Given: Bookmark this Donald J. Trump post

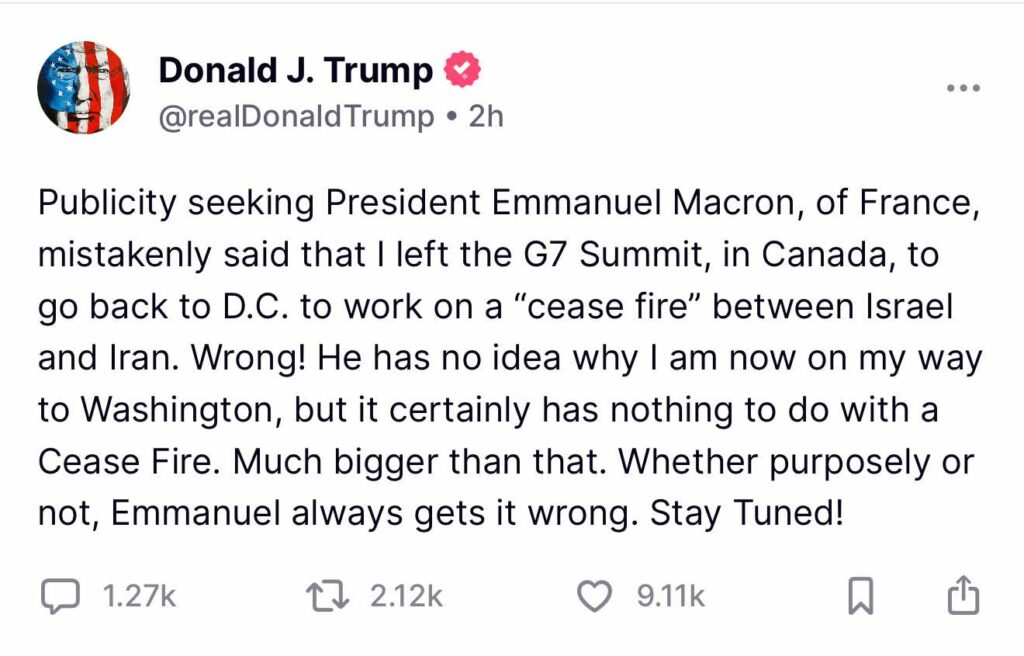Looking at the screenshot, I should click(x=860, y=598).
